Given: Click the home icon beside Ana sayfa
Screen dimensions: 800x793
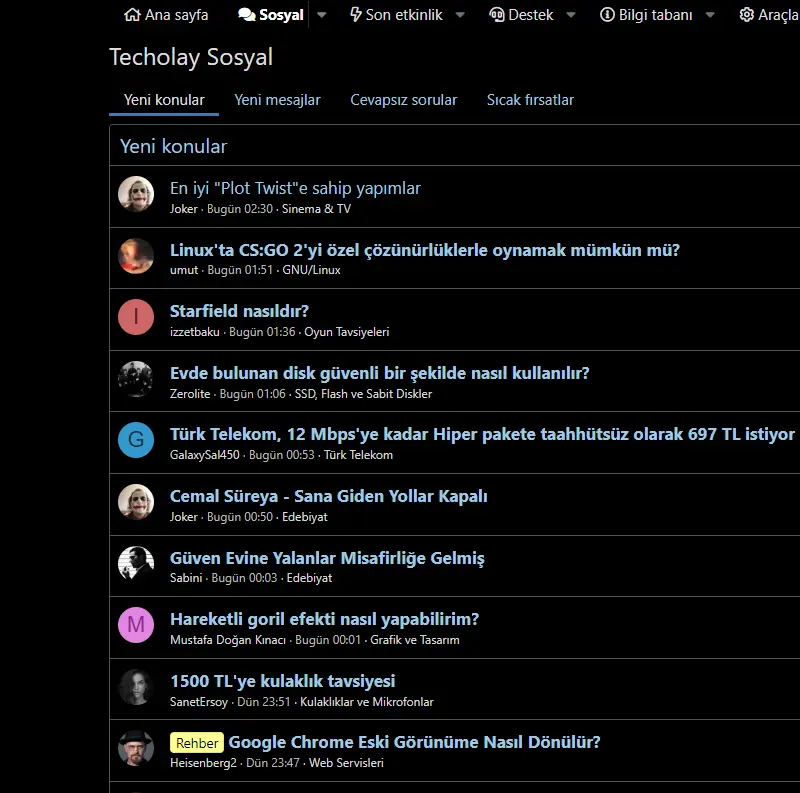Looking at the screenshot, I should point(132,15).
